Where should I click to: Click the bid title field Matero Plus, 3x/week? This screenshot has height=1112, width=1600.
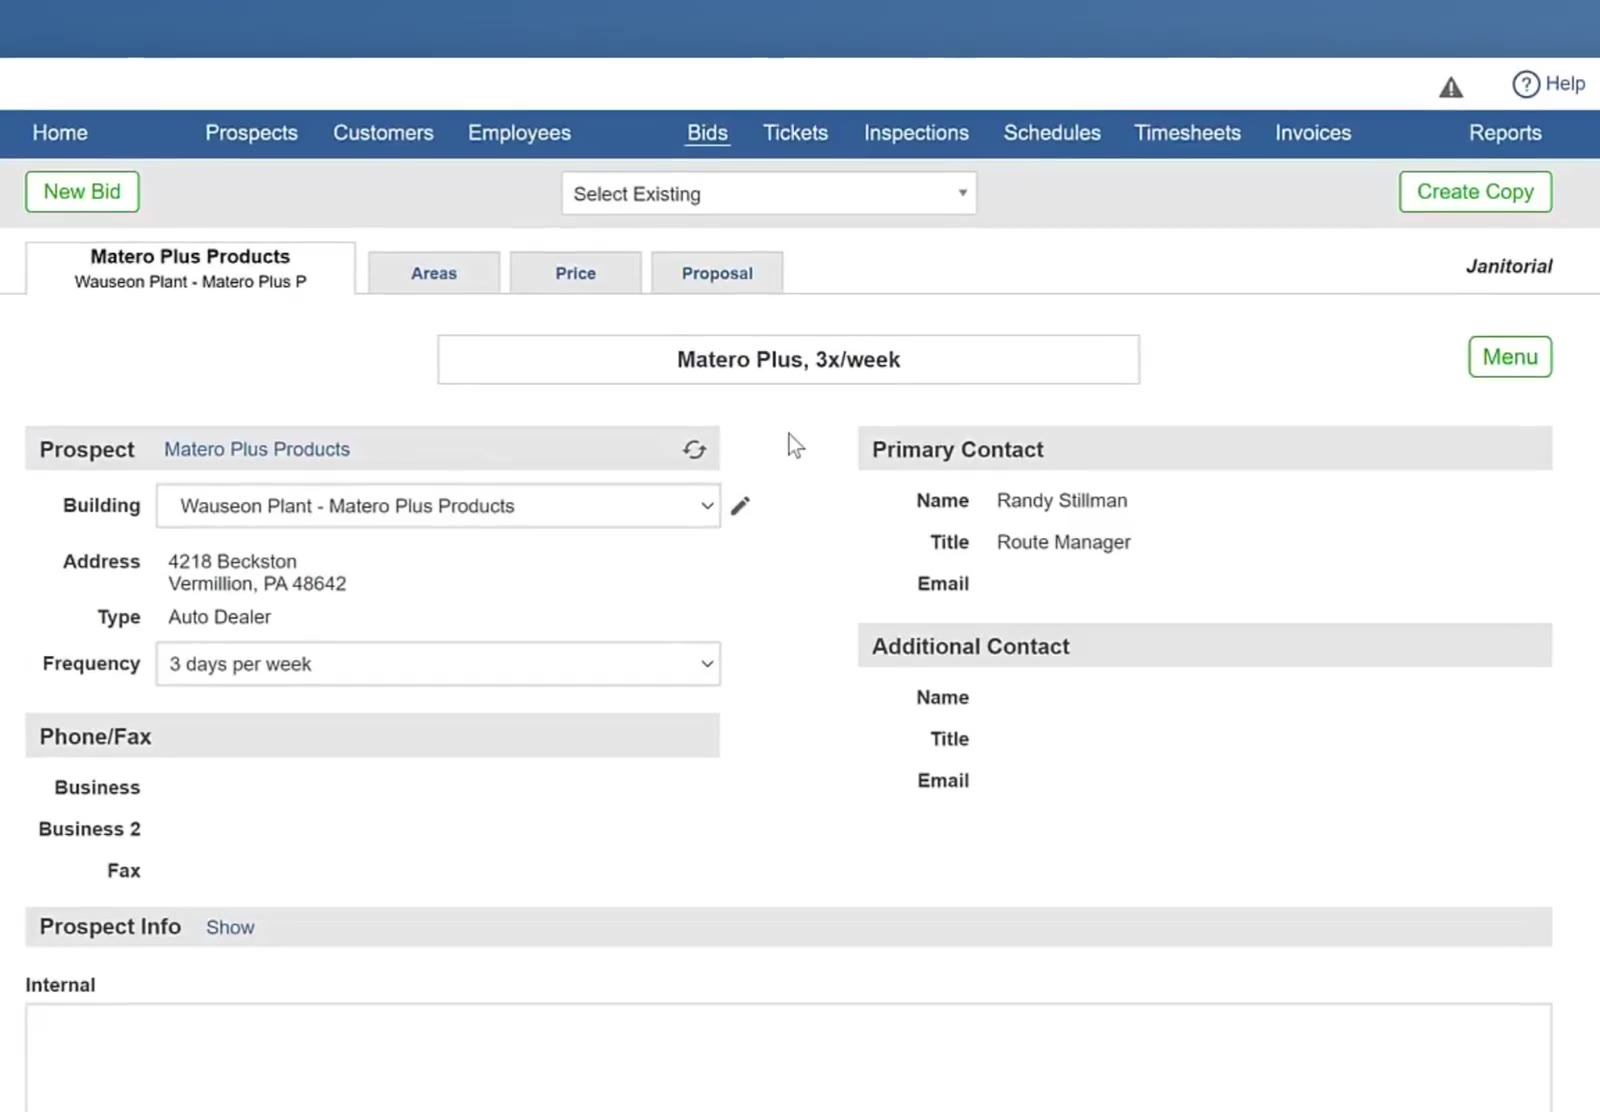coord(788,359)
